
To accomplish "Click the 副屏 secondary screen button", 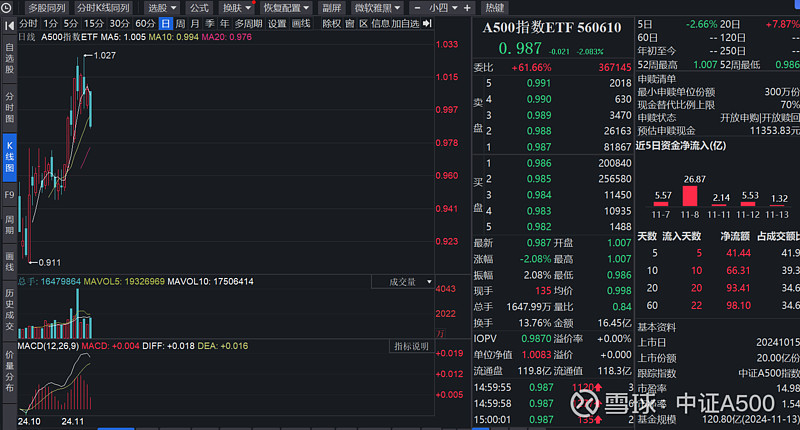I will pyautogui.click(x=332, y=8).
